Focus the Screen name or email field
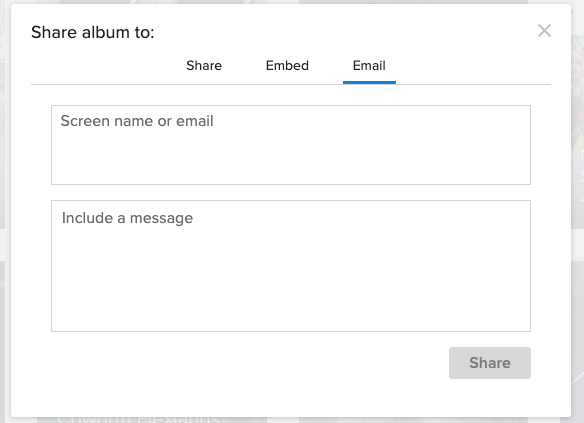584x423 pixels. (291, 145)
